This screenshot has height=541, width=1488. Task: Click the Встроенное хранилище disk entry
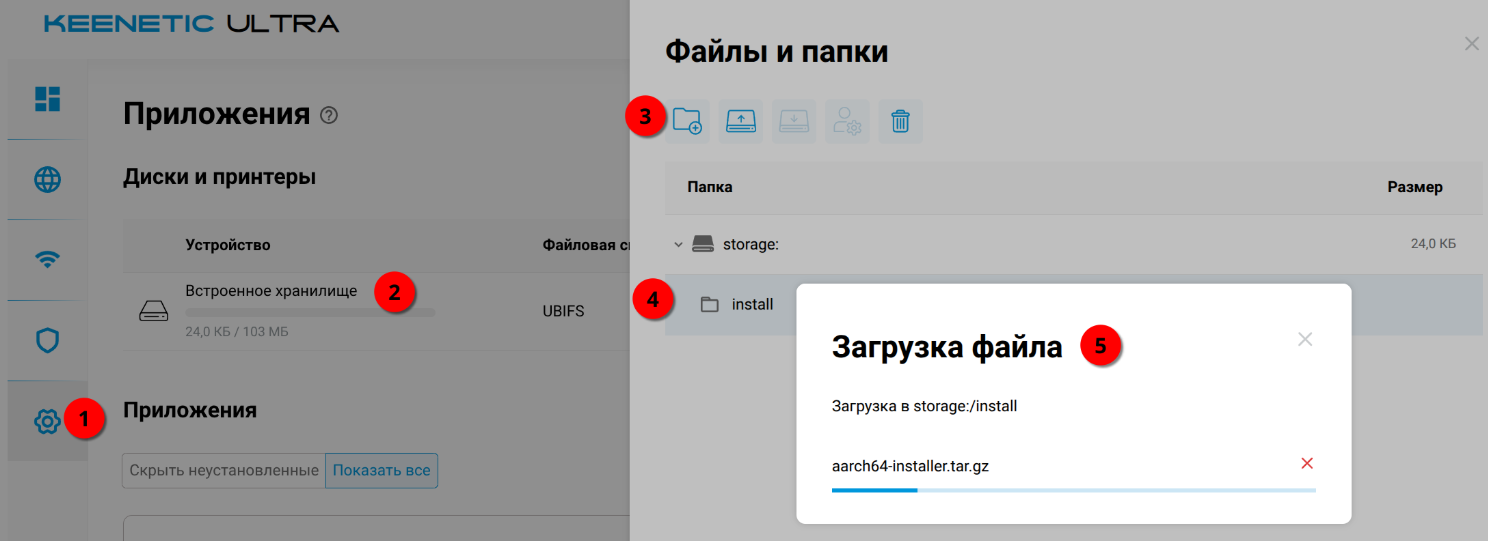[271, 291]
